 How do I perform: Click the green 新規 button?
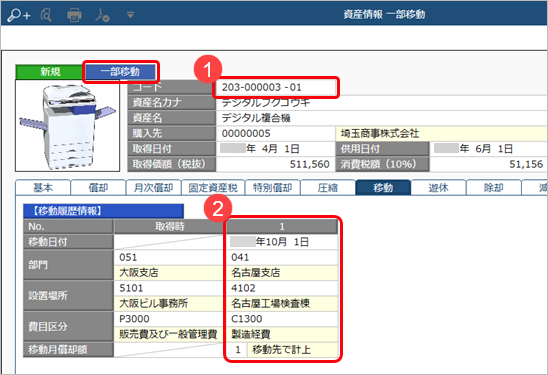tap(49, 72)
